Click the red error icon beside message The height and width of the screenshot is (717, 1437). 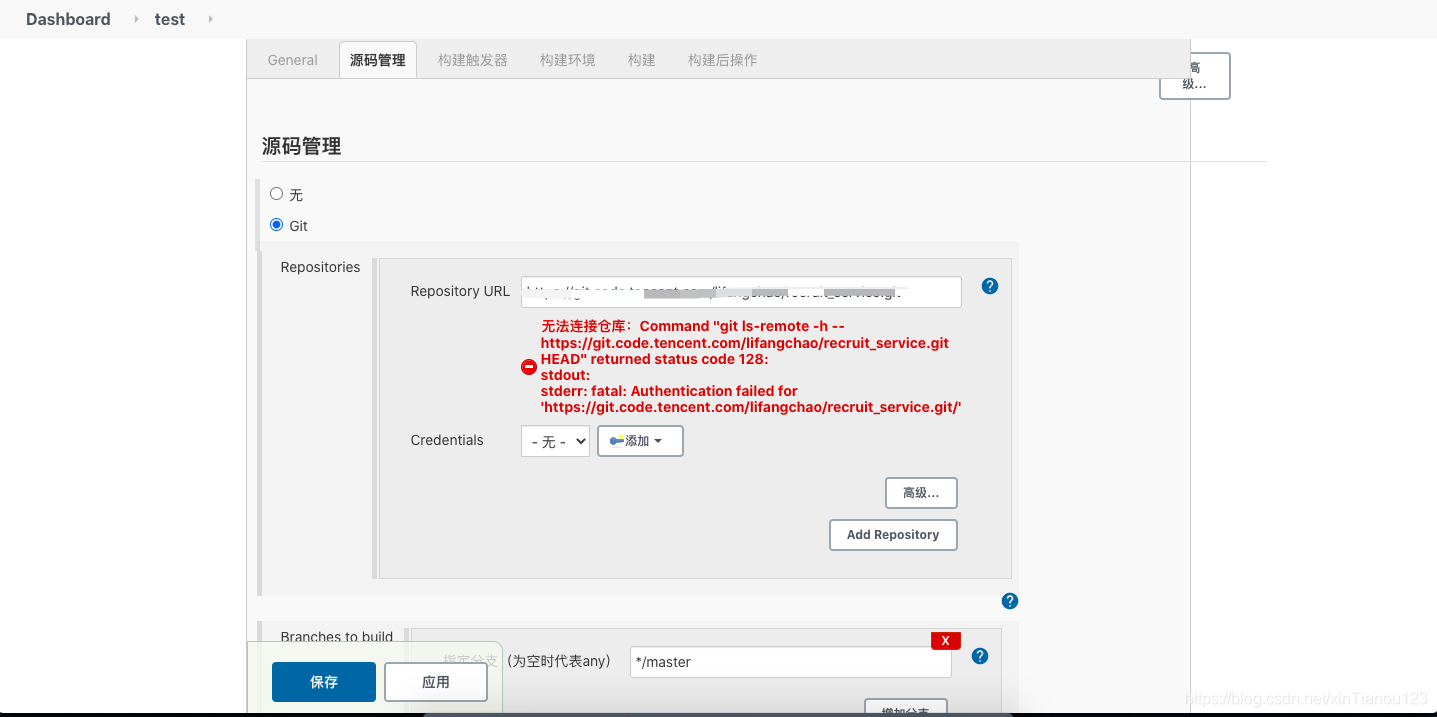pyautogui.click(x=529, y=367)
